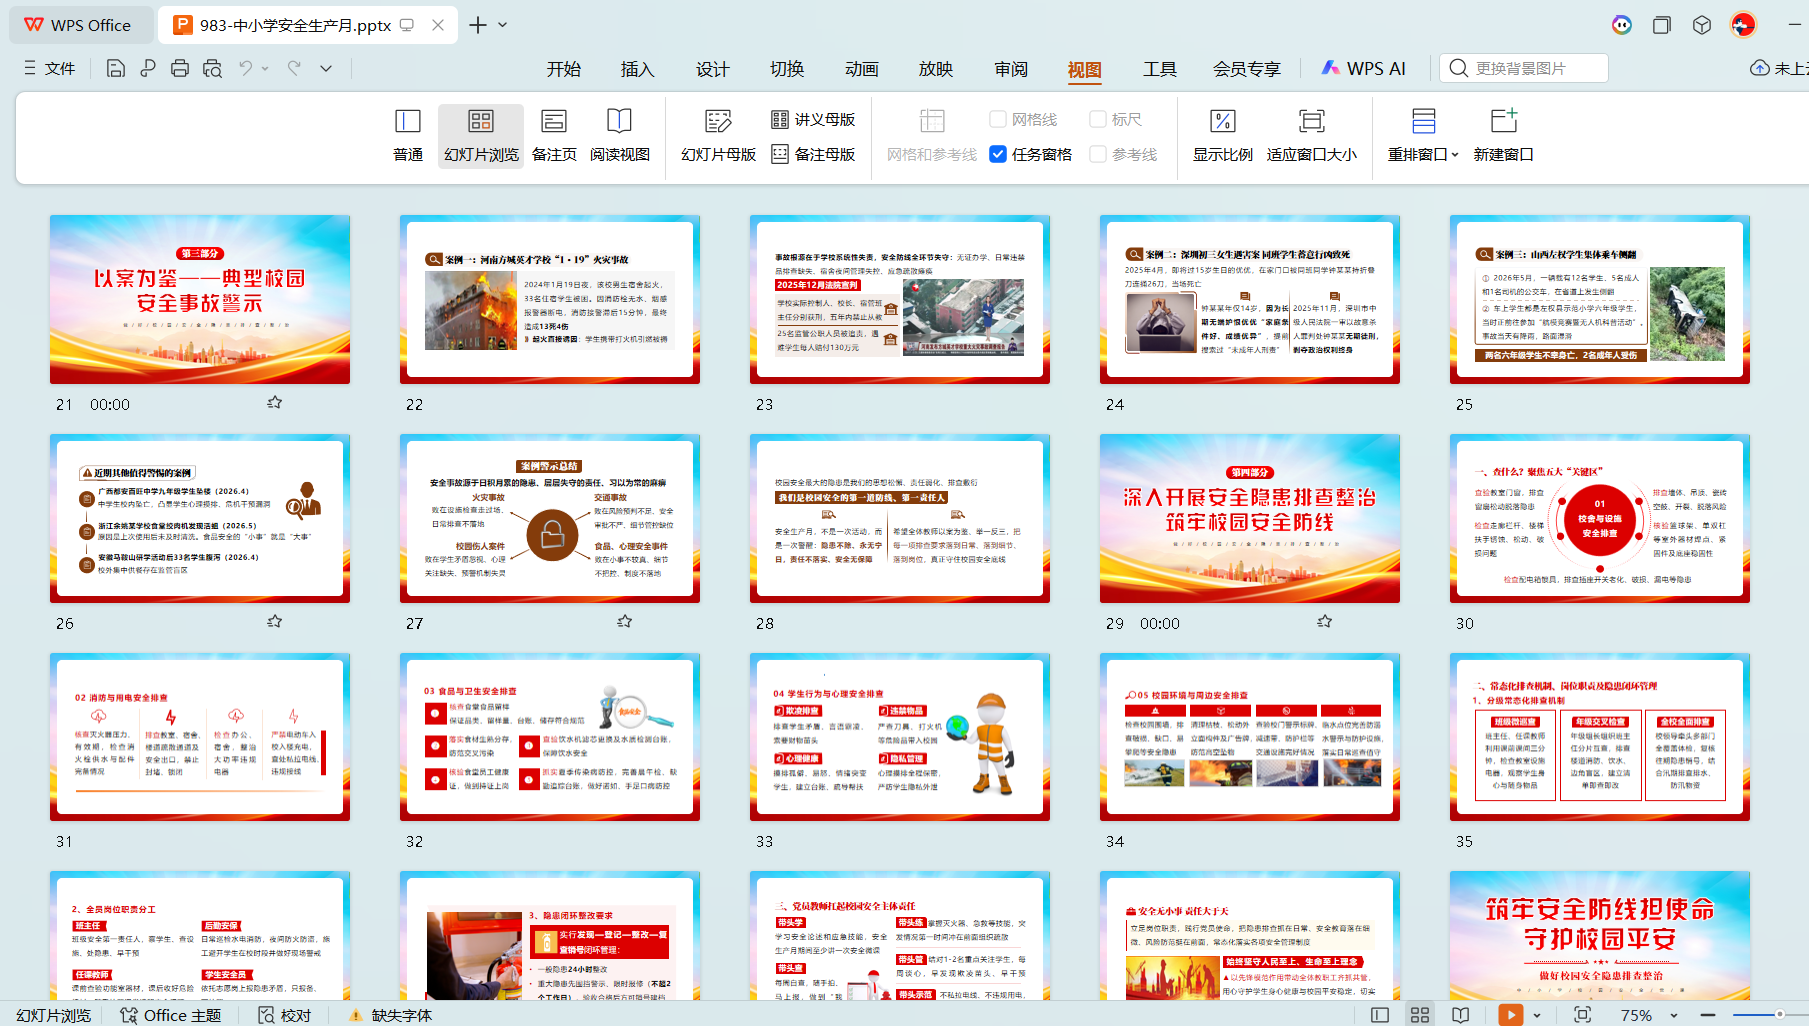Enable the 标尺 ruler checkbox
The width and height of the screenshot is (1809, 1026).
point(1098,119)
